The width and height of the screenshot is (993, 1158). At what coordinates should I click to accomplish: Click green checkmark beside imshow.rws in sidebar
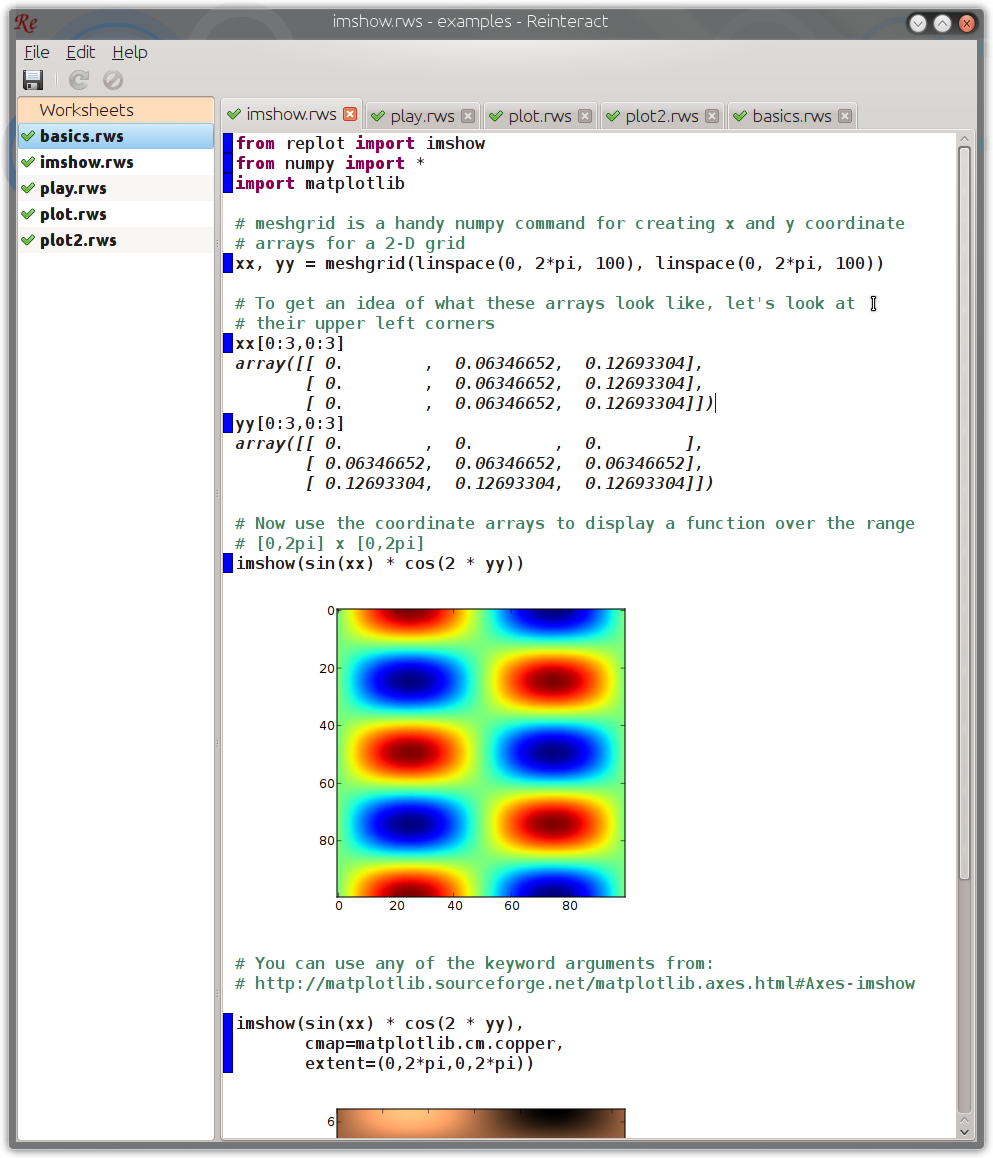click(x=28, y=162)
